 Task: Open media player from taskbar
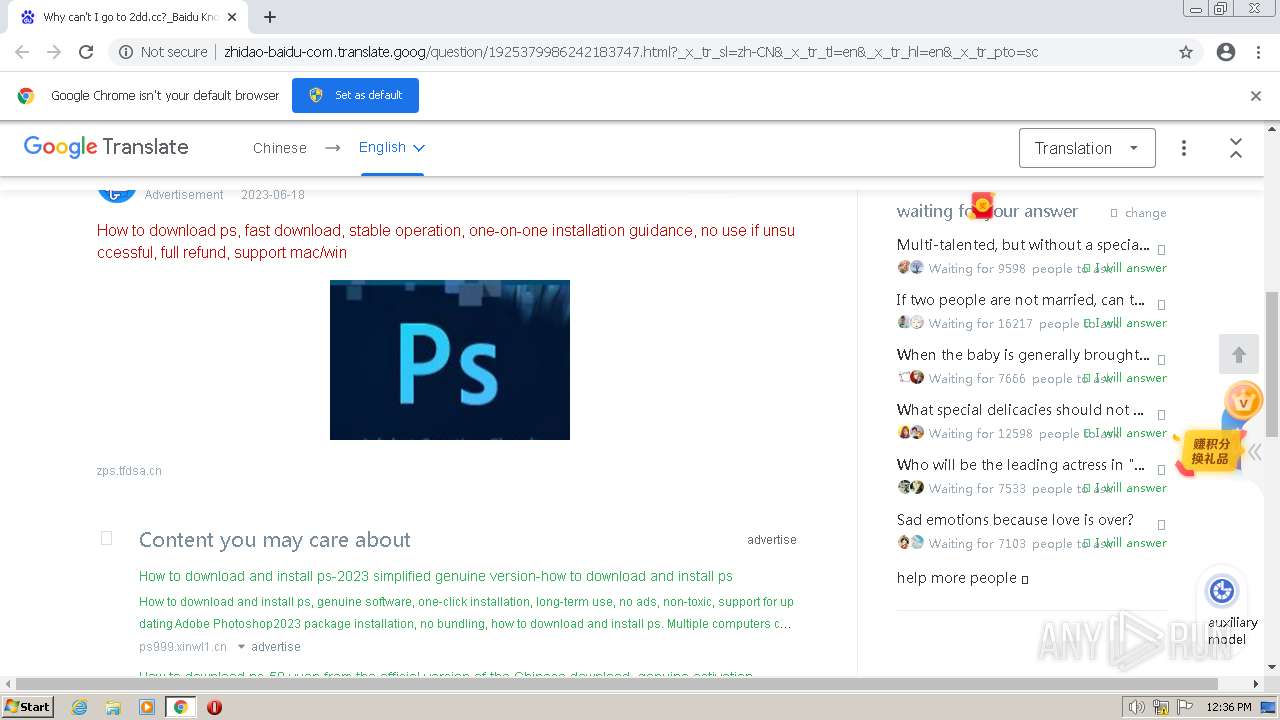[x=147, y=707]
